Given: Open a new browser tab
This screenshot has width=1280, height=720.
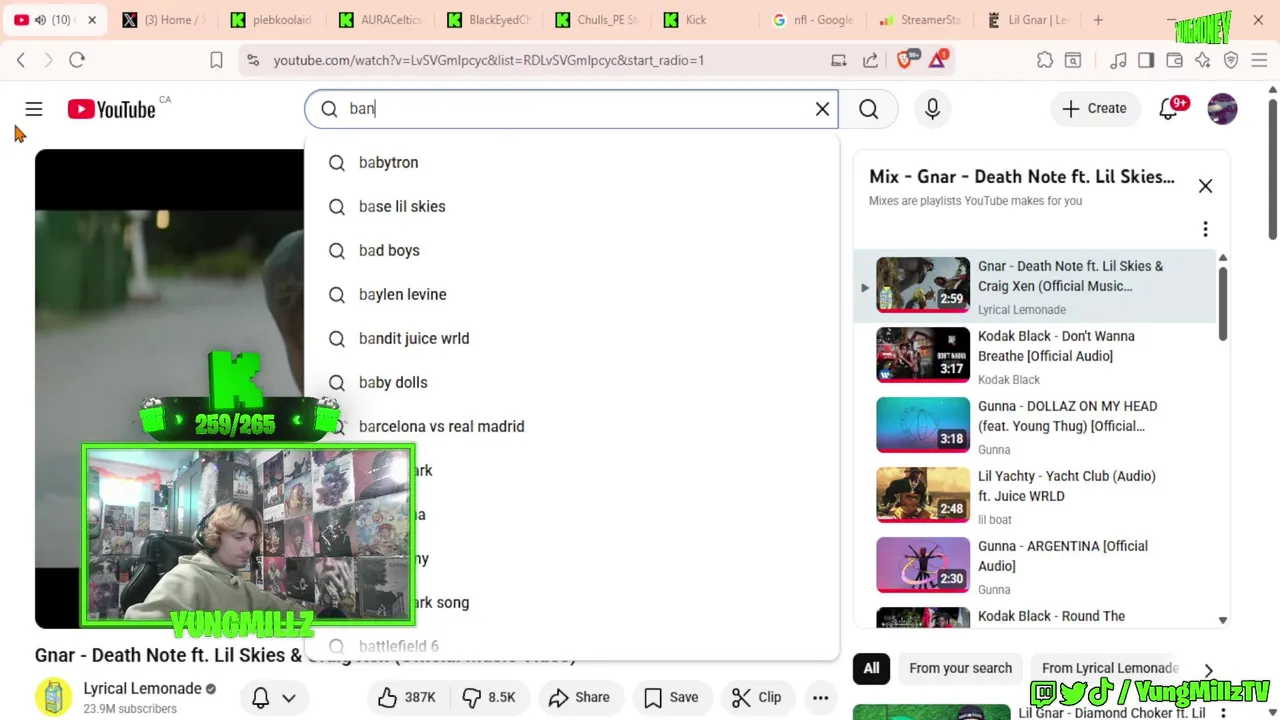Looking at the screenshot, I should [x=1098, y=19].
